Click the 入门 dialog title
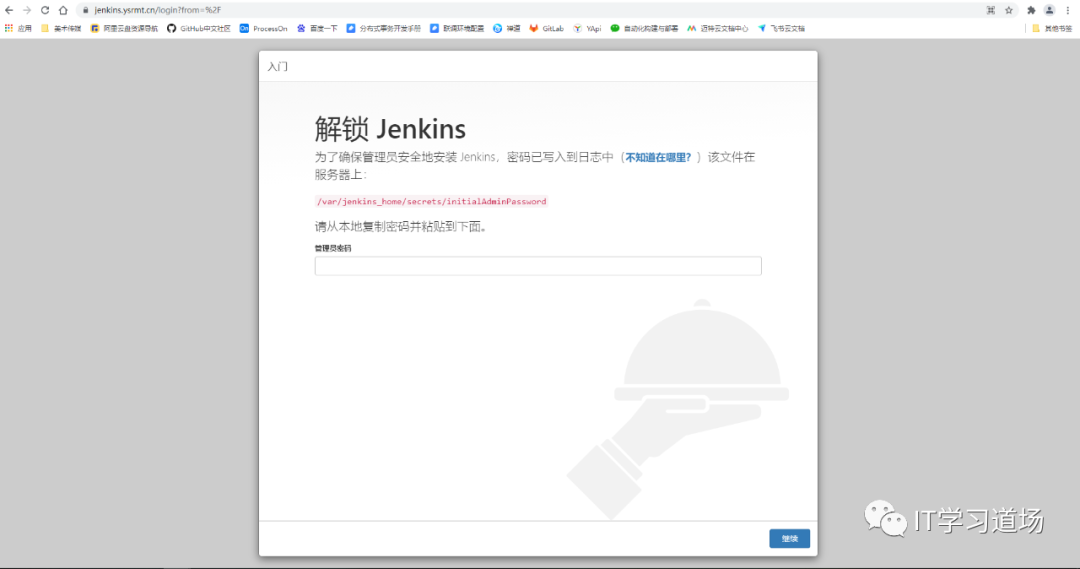The image size is (1080, 569). [x=278, y=67]
